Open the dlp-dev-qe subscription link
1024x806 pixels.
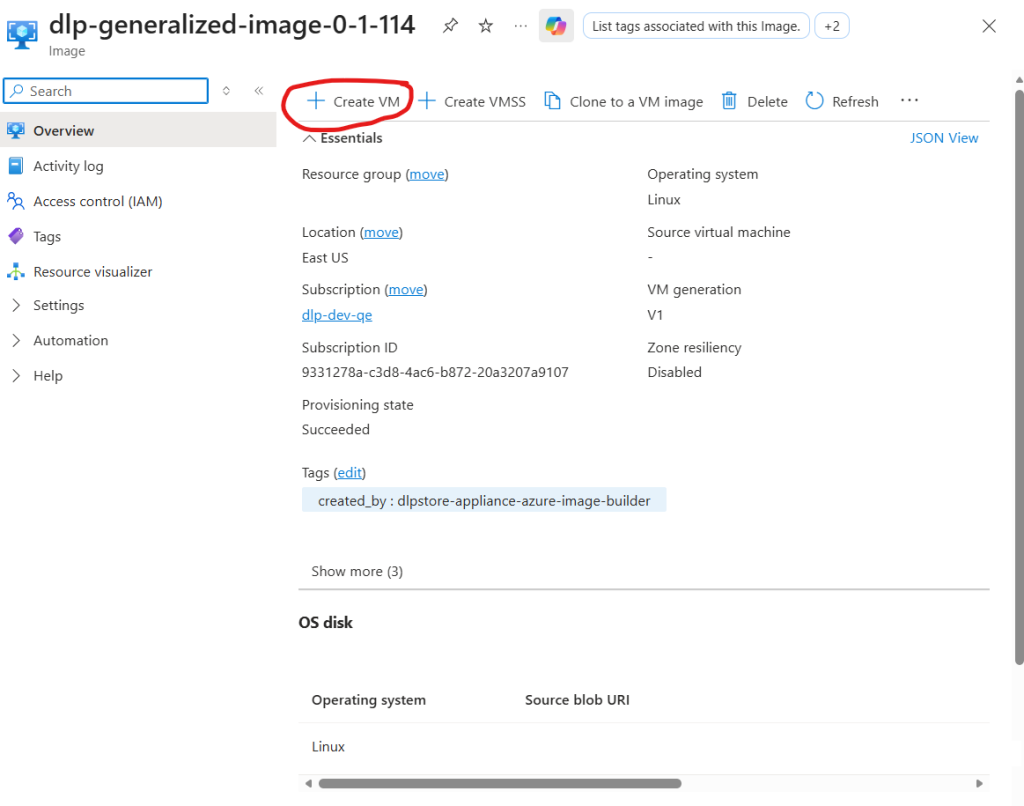coord(337,315)
